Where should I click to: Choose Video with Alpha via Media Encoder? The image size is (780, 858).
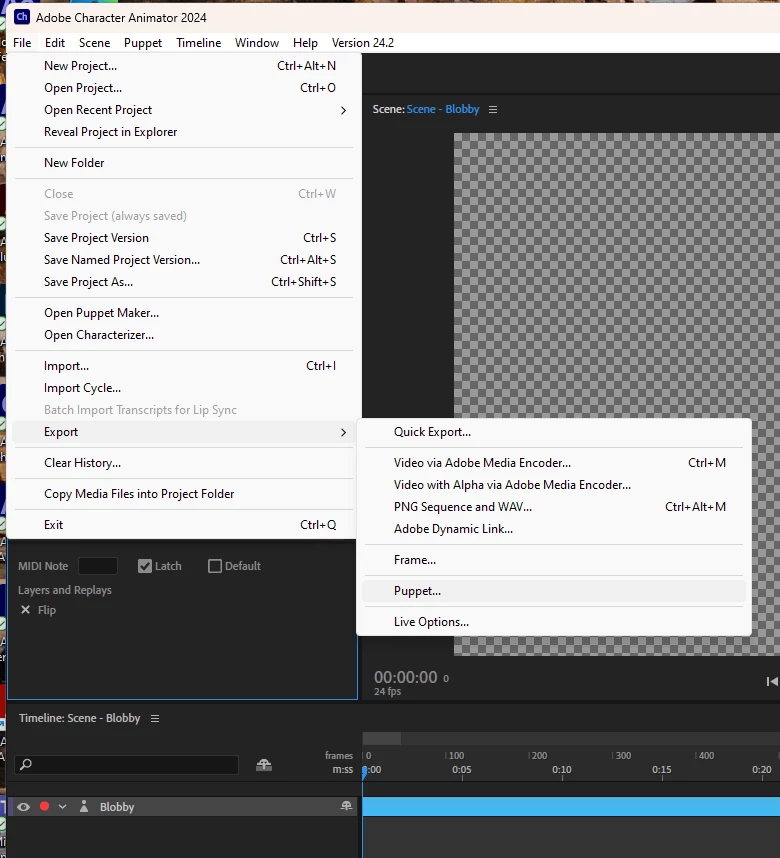(x=554, y=484)
